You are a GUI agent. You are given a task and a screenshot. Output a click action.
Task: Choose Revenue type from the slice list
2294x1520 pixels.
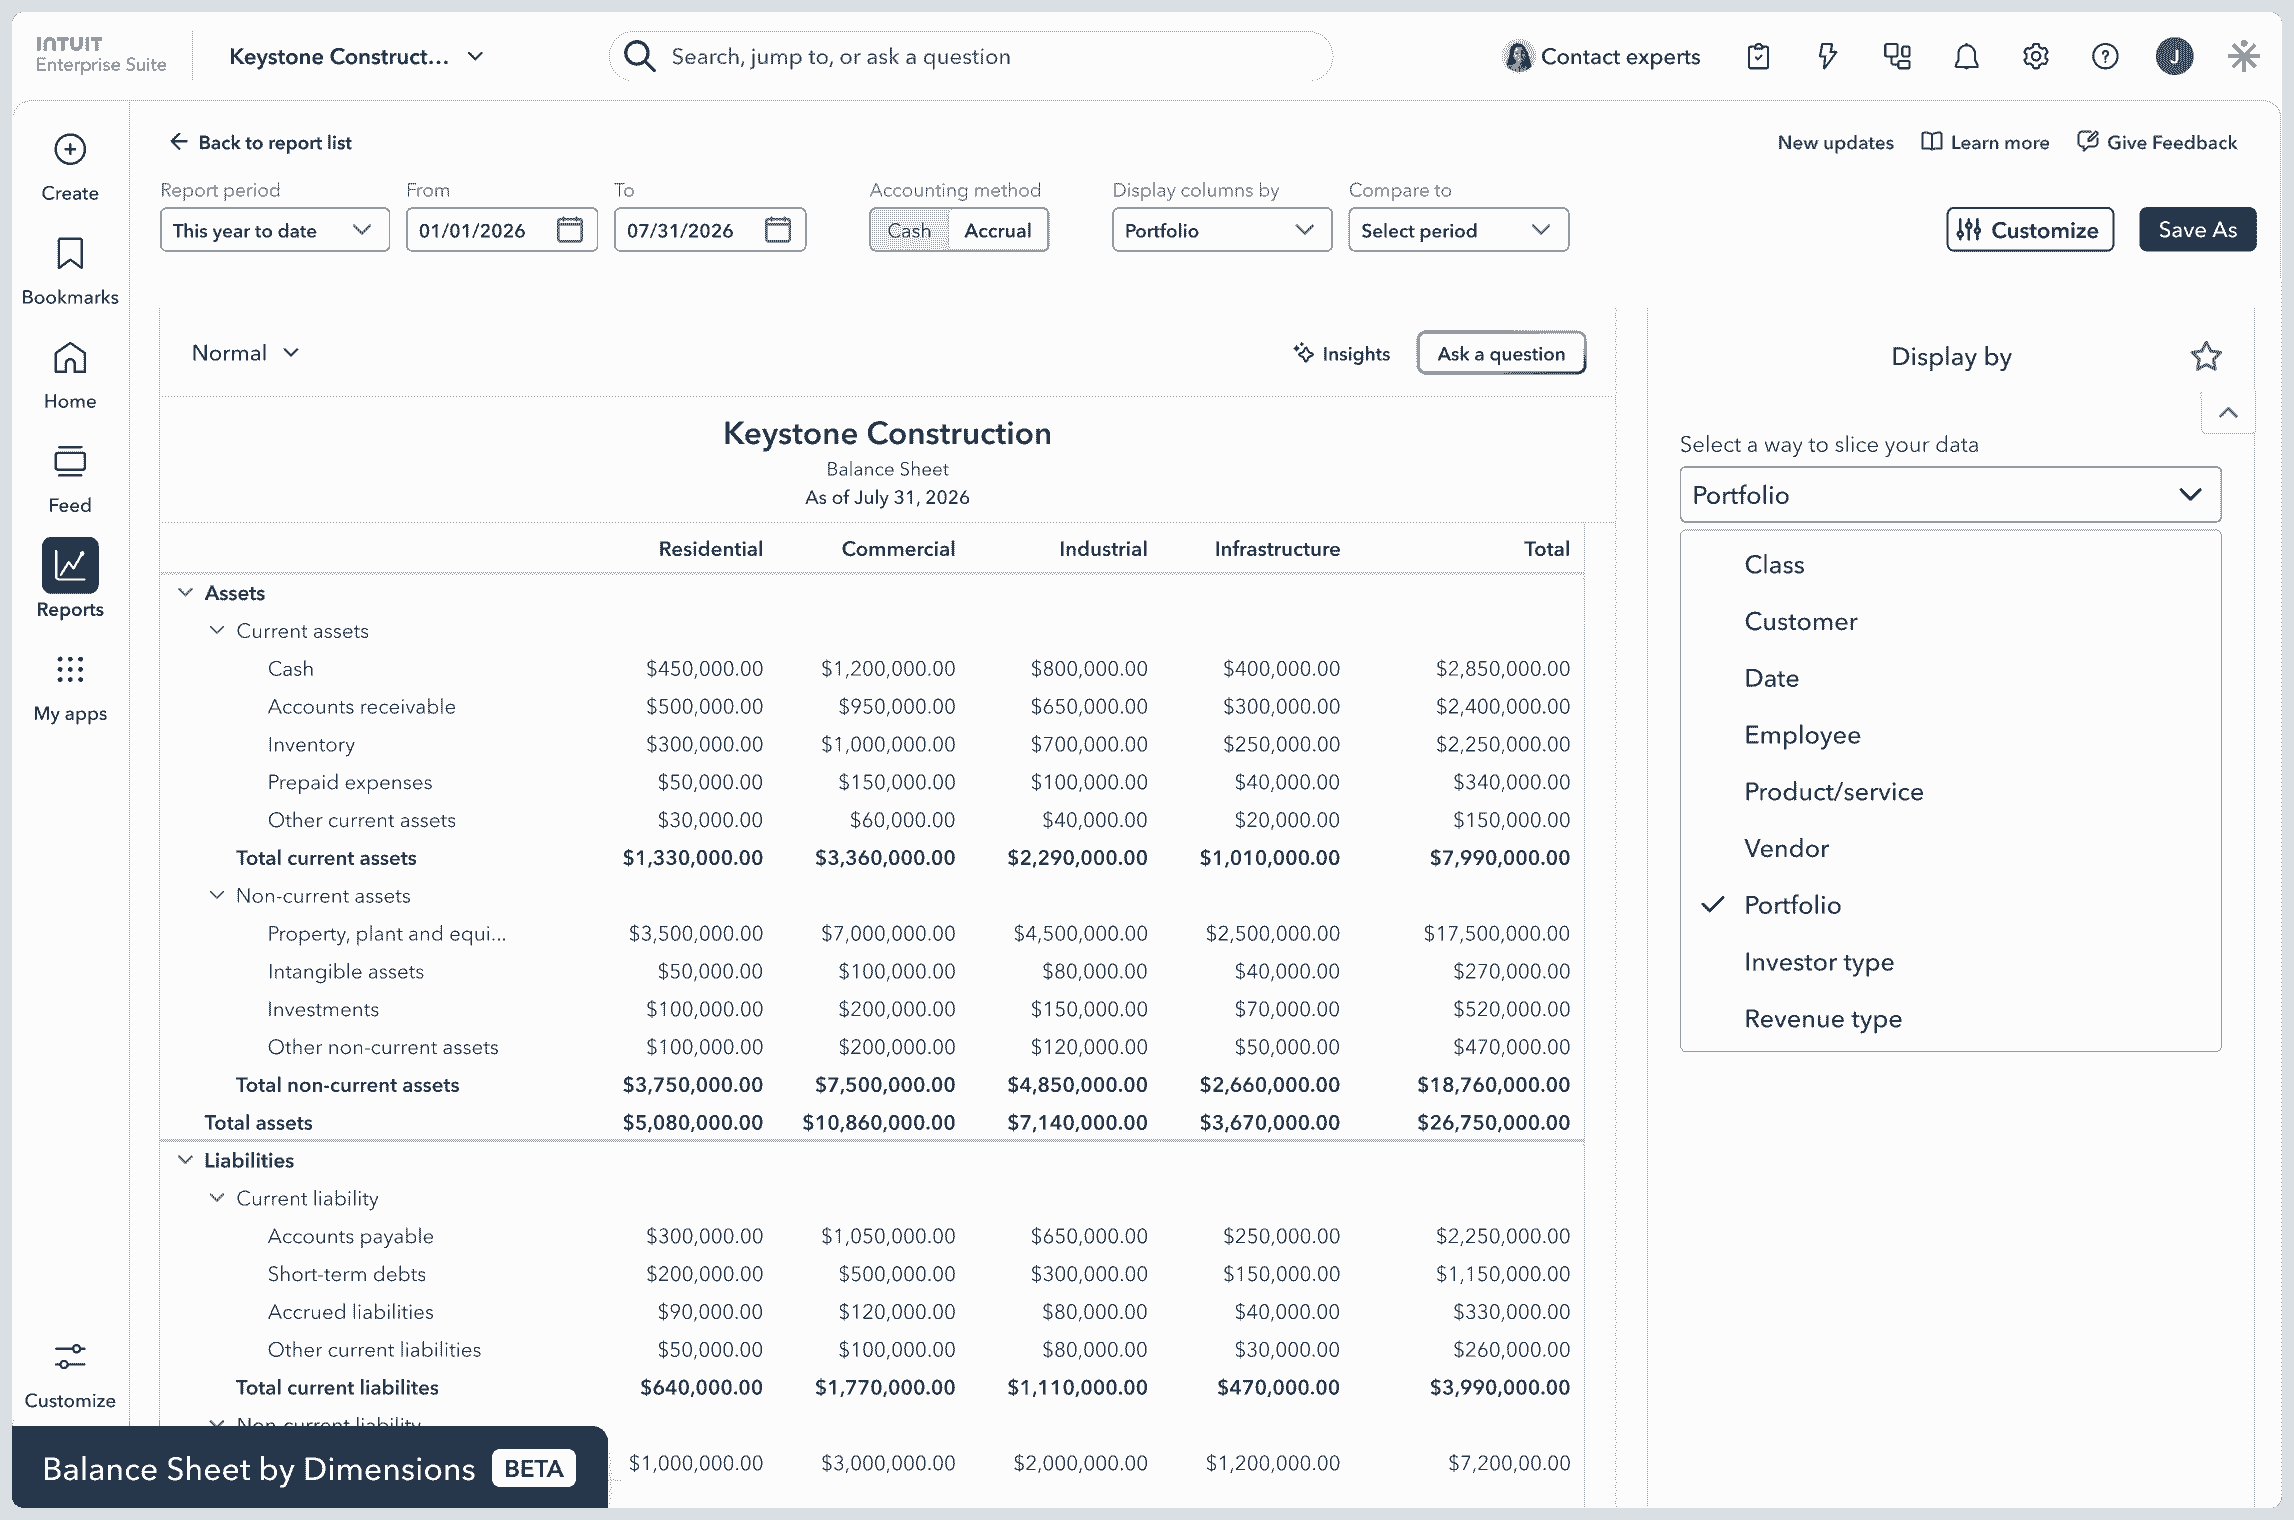pyautogui.click(x=1950, y=1018)
